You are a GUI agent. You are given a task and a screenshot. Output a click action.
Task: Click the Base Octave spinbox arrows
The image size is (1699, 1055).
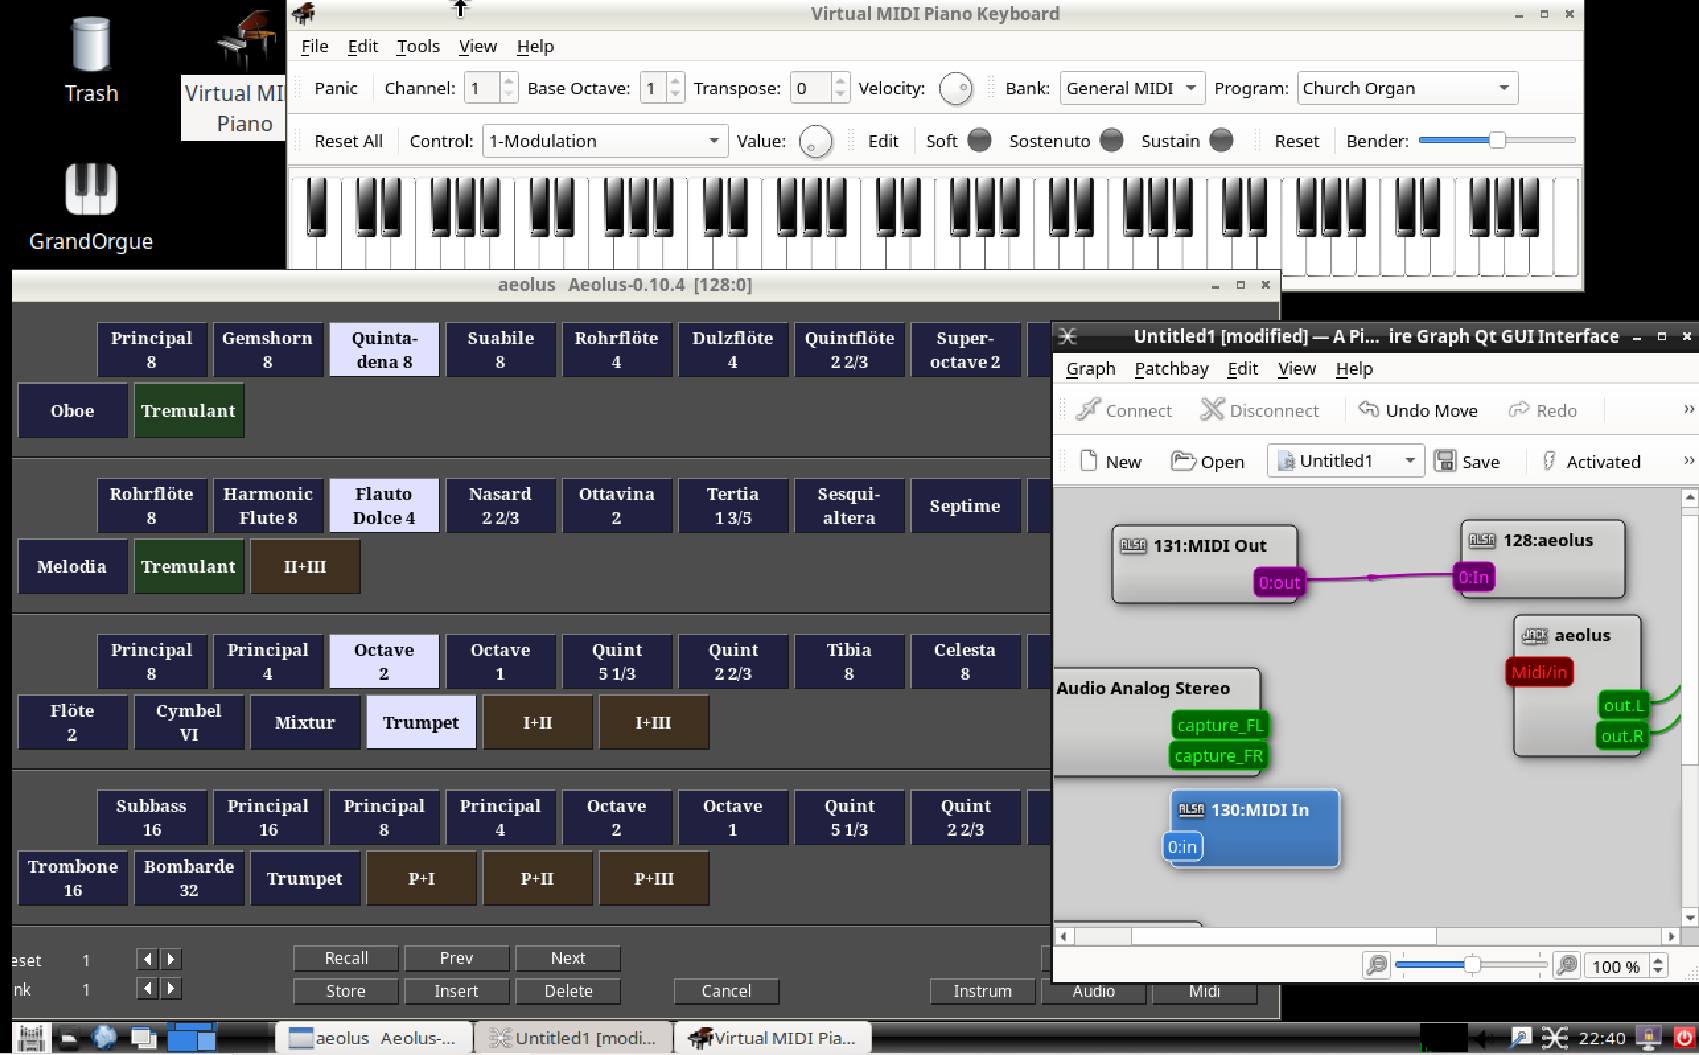676,88
